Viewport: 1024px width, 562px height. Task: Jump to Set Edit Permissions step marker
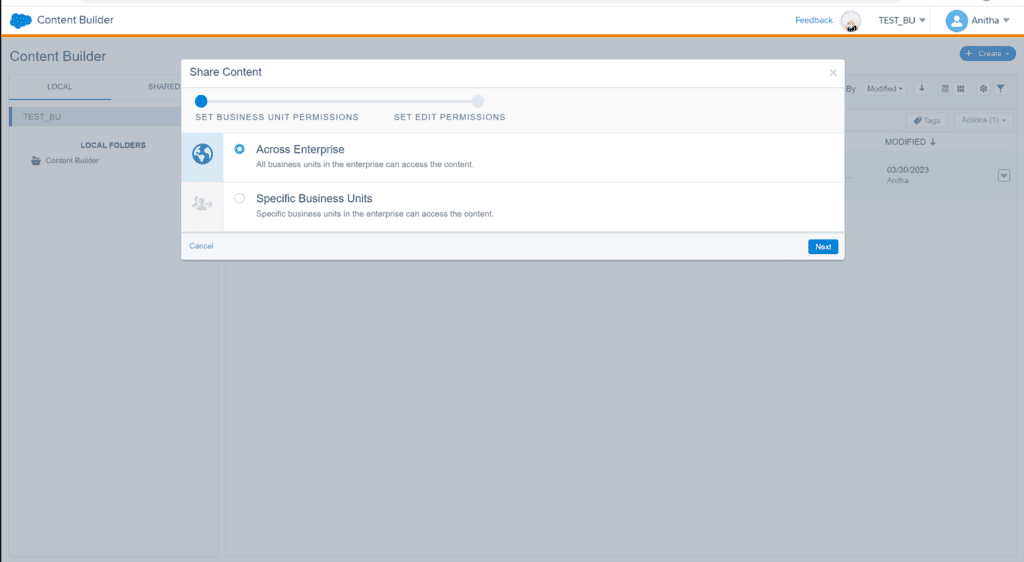[x=478, y=101]
